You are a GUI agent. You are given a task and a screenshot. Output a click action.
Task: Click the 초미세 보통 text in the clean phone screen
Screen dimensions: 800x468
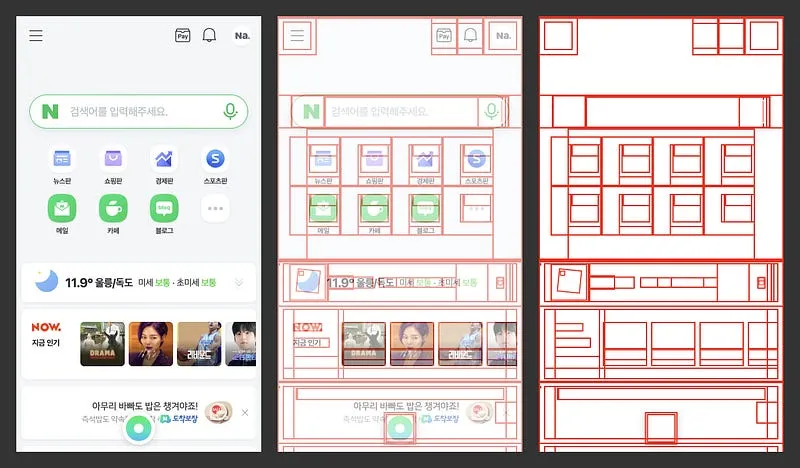click(196, 282)
